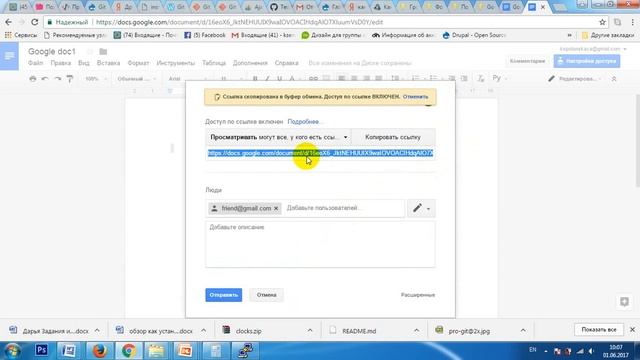Click the Подробнее link
Image resolution: width=640 pixels, height=360 pixels.
pos(304,122)
